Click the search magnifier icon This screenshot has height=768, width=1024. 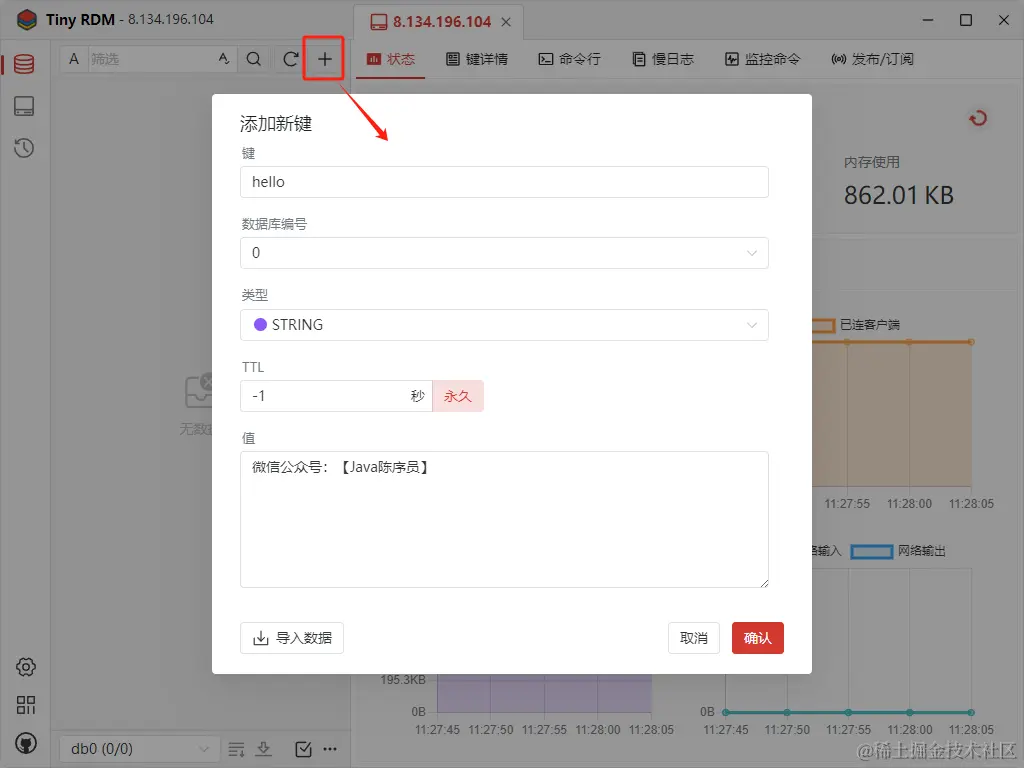[254, 59]
